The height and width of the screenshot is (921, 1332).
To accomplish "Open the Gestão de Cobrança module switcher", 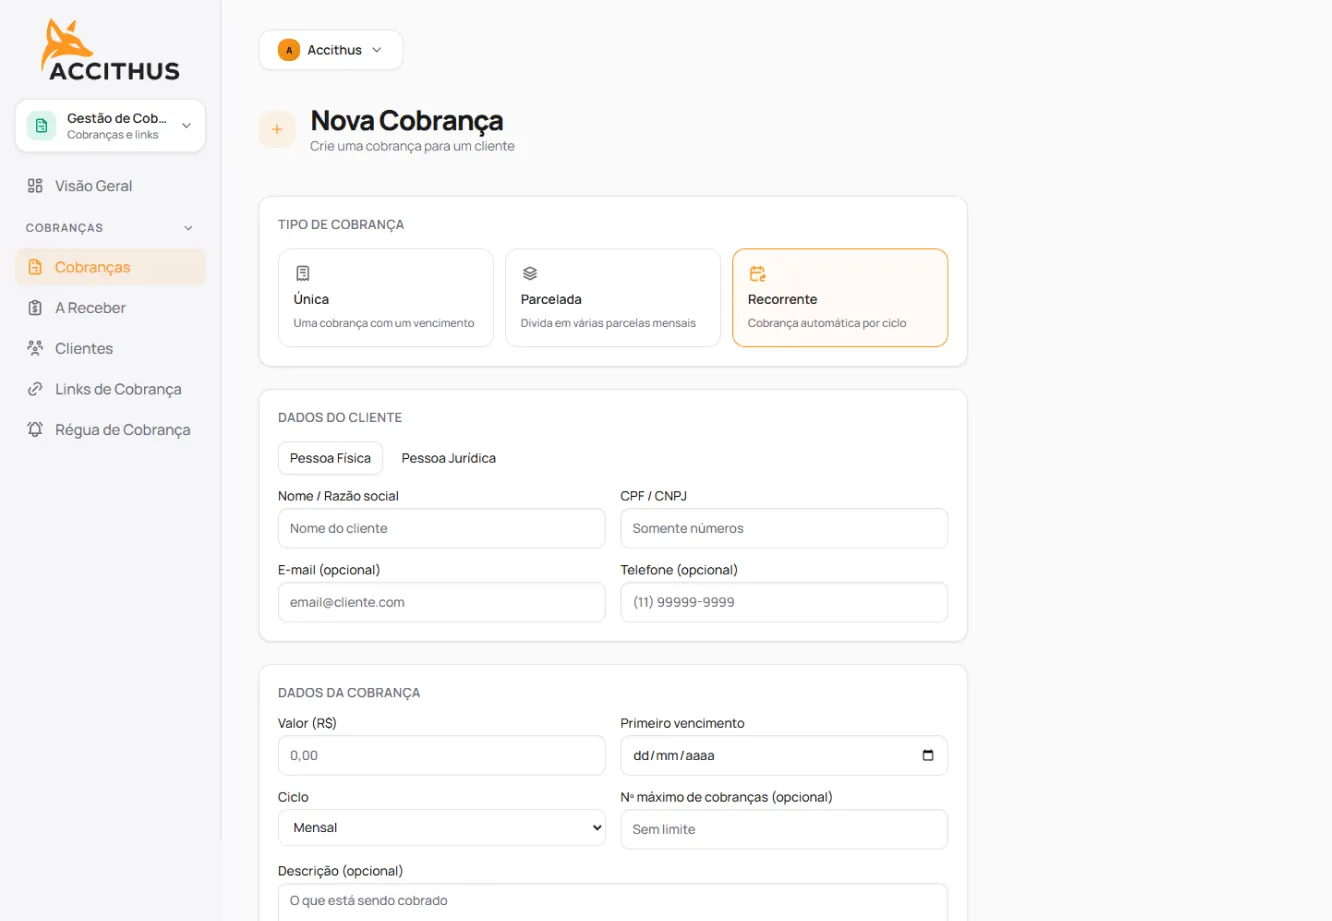I will [110, 126].
